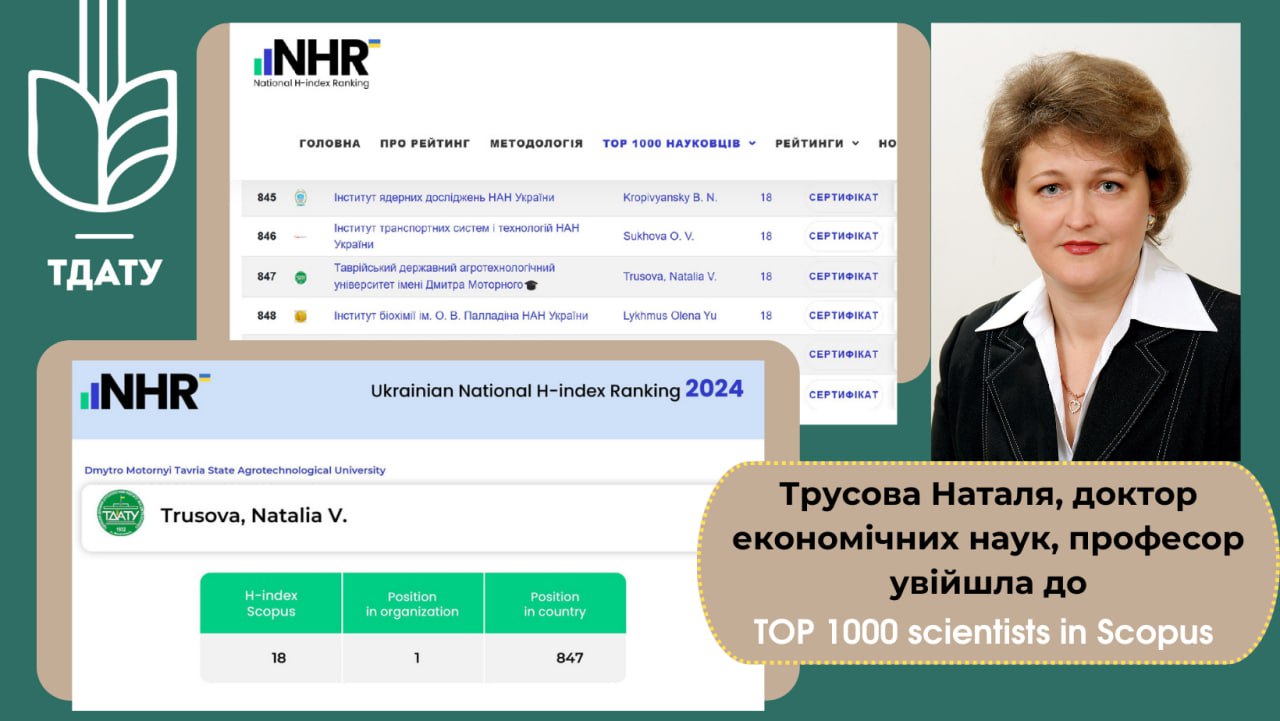Open the TOP 1000 НАУКОВЦІВ dropdown menu

[x=679, y=144]
